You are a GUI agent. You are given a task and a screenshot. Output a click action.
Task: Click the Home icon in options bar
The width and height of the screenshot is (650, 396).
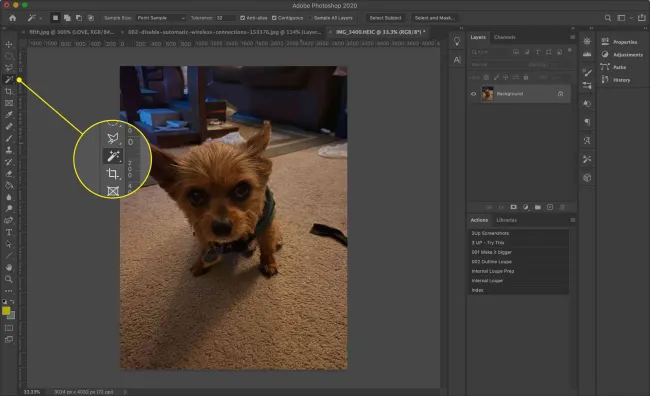point(13,18)
